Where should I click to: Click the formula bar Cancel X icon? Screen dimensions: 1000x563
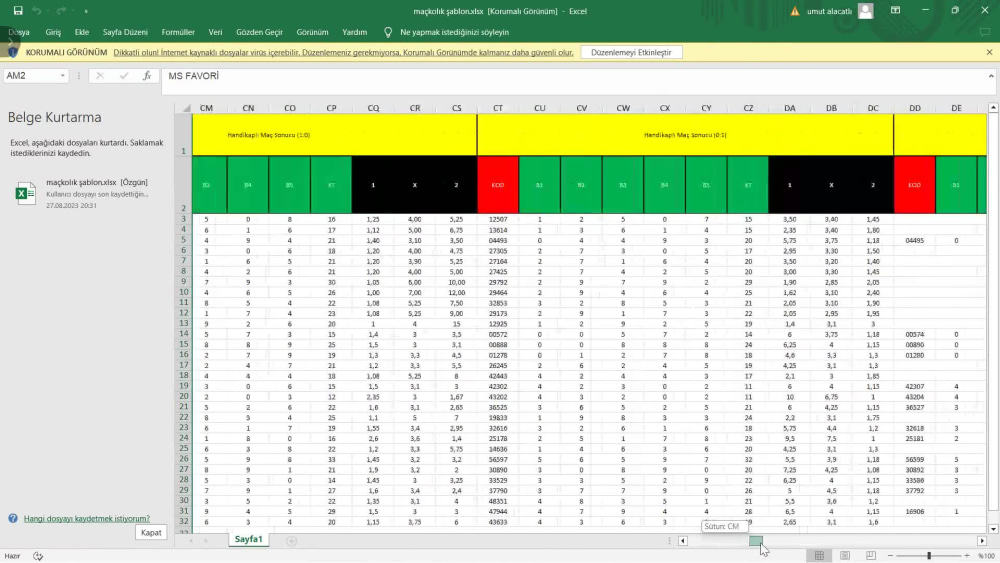pos(100,76)
